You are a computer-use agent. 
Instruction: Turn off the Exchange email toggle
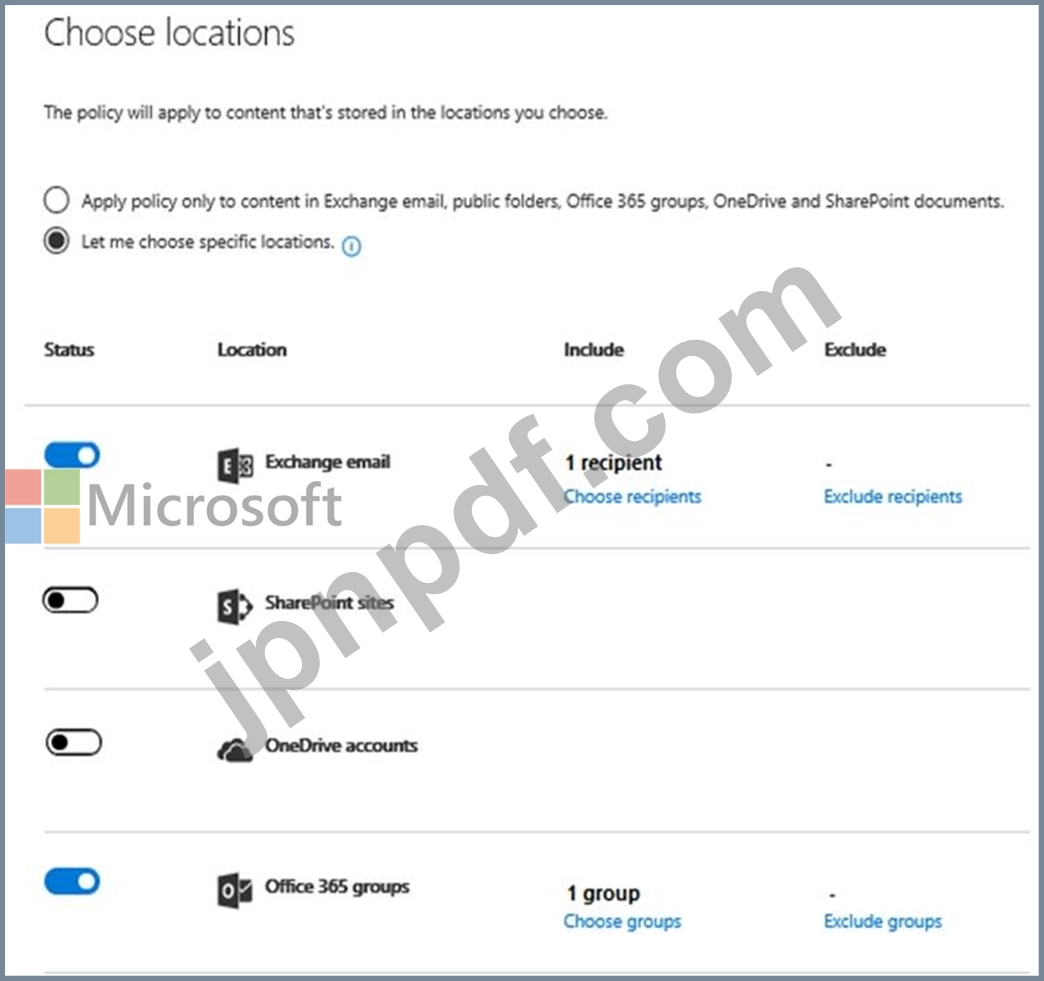(x=72, y=455)
